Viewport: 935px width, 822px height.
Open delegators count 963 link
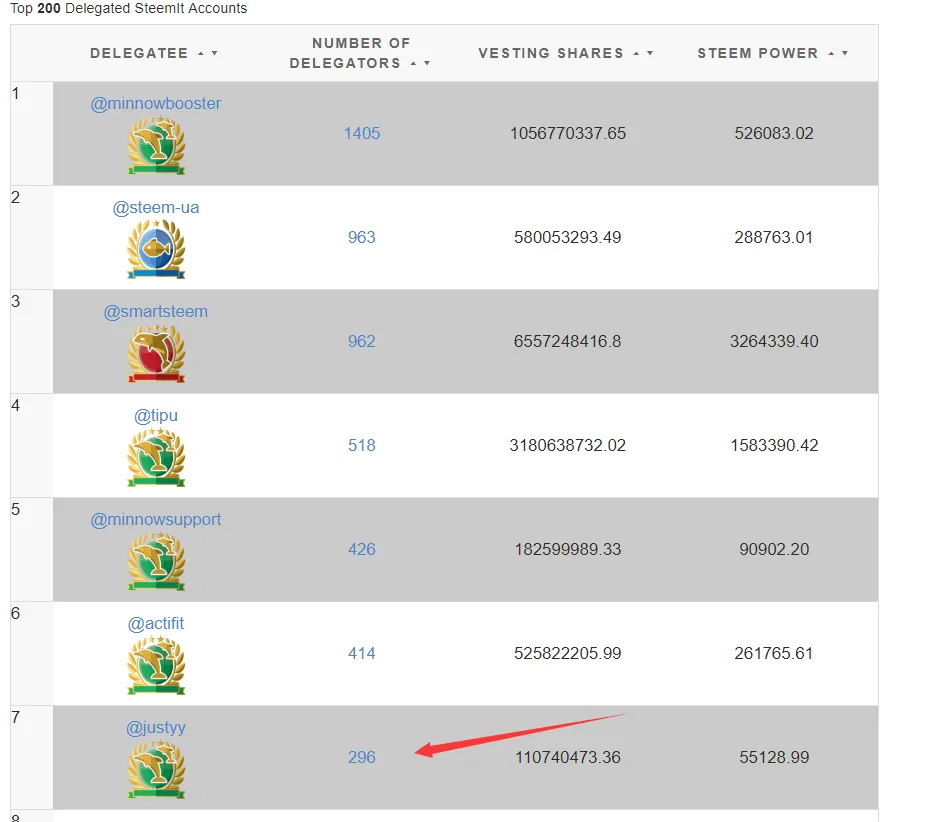coord(362,237)
